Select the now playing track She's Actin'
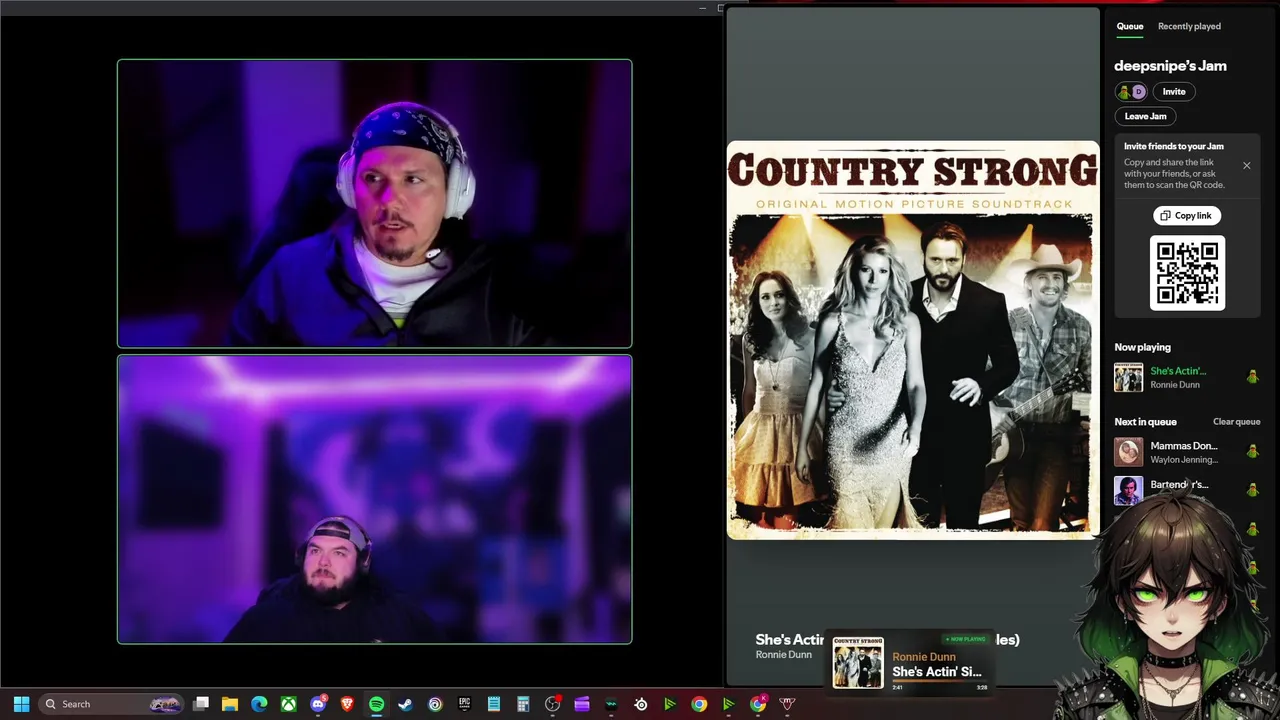The image size is (1280, 720). [x=1187, y=377]
